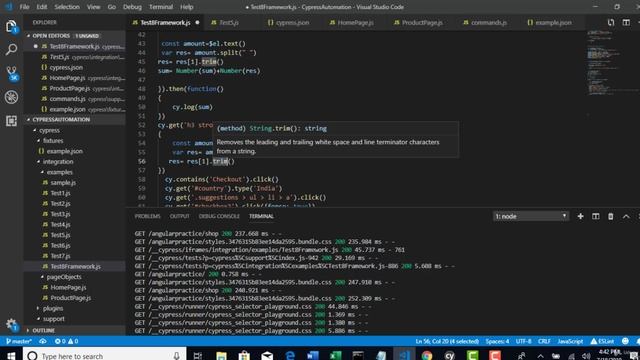Click the master branch indicator in status bar

(19, 341)
